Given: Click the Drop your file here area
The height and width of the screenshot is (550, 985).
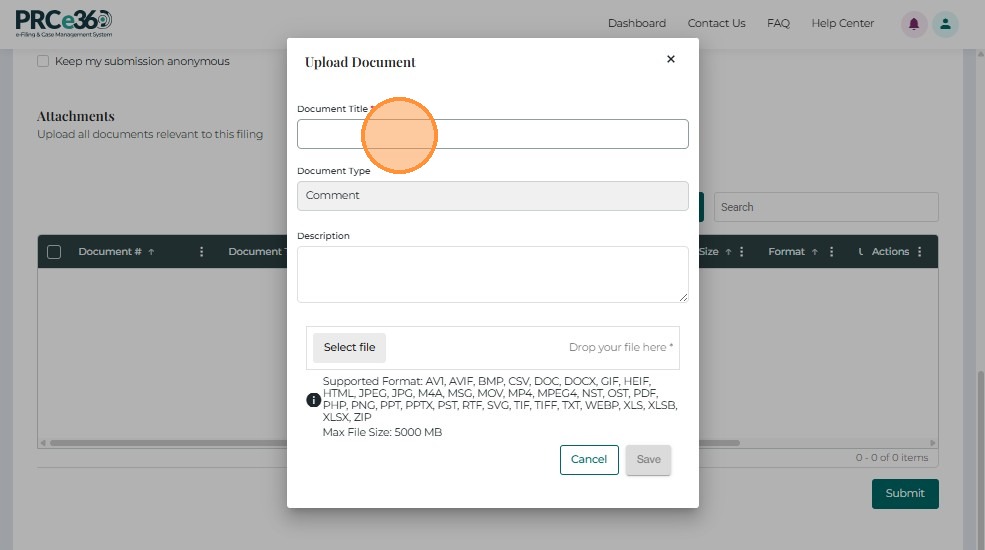Looking at the screenshot, I should coord(621,347).
